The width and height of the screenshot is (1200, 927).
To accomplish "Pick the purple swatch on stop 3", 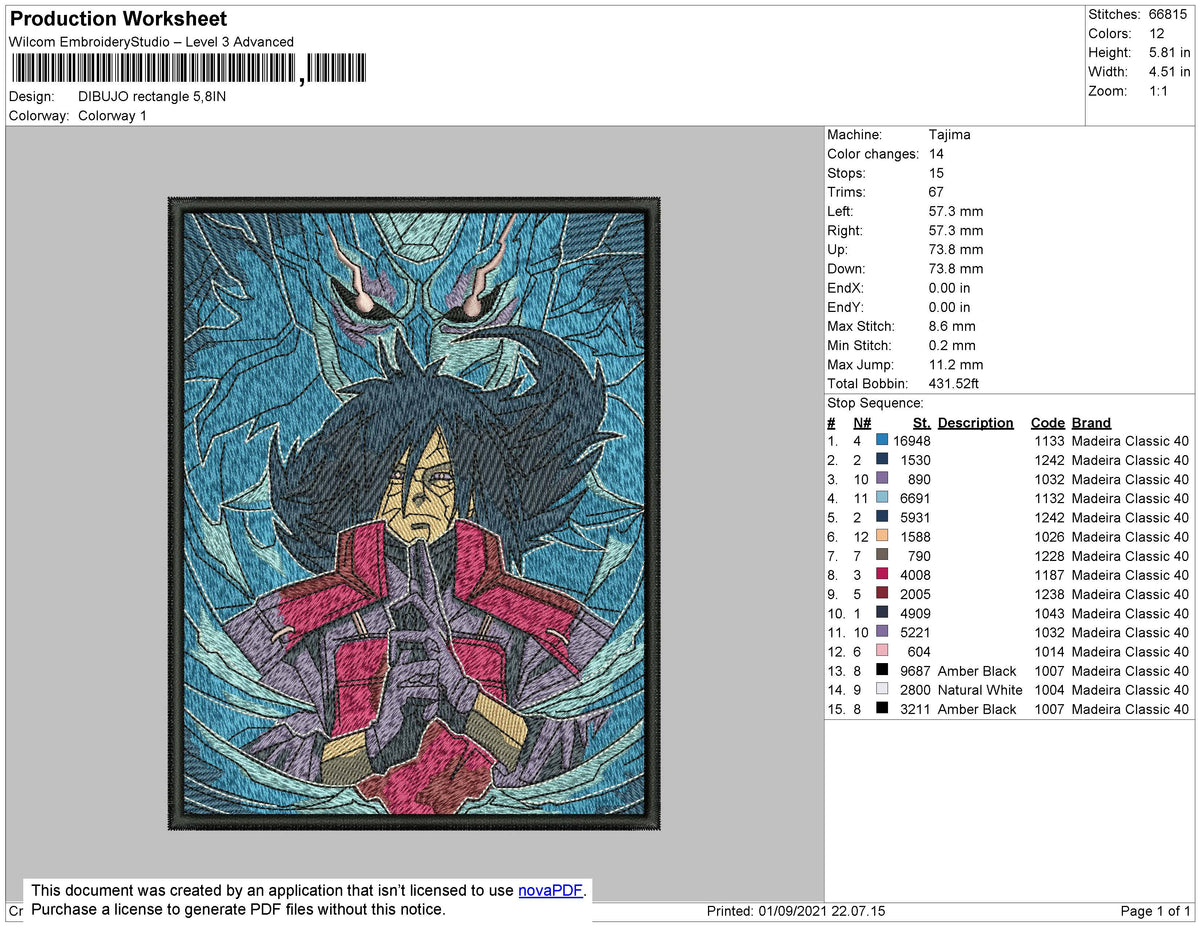I will [x=883, y=480].
